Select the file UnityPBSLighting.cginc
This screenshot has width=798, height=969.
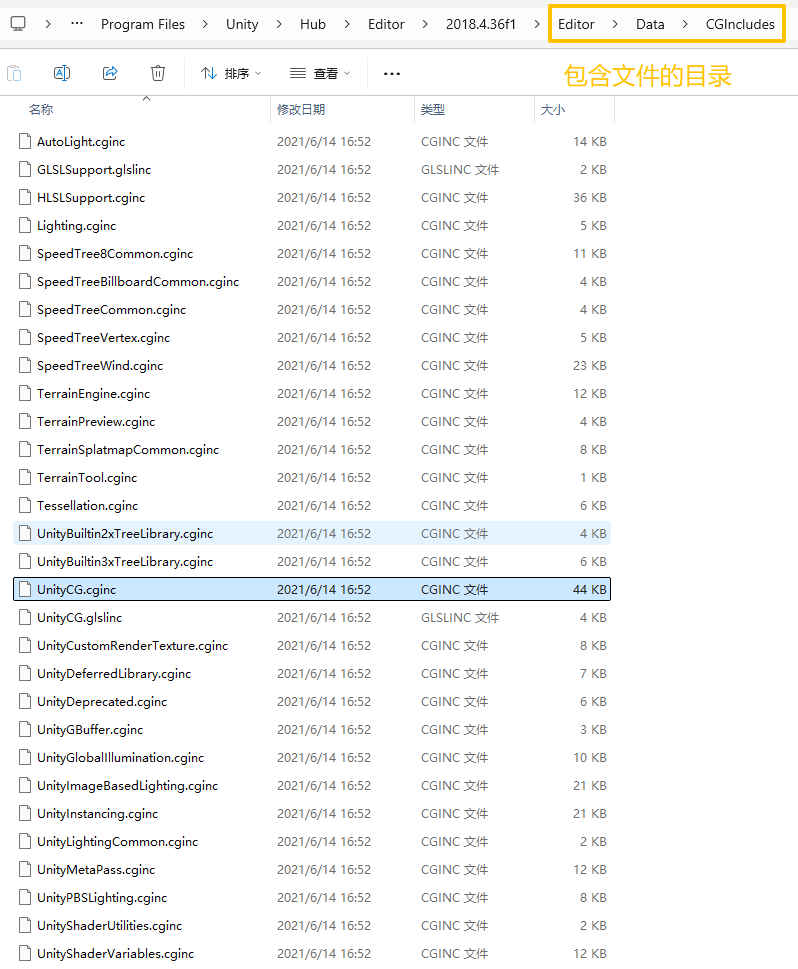(312, 897)
